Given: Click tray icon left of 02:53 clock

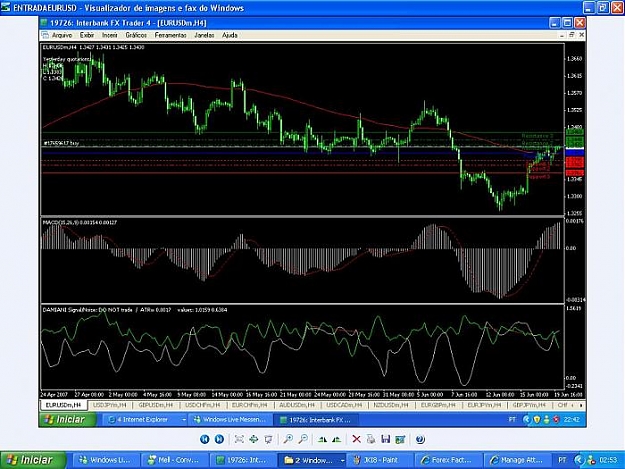Looking at the screenshot, I should tap(592, 460).
